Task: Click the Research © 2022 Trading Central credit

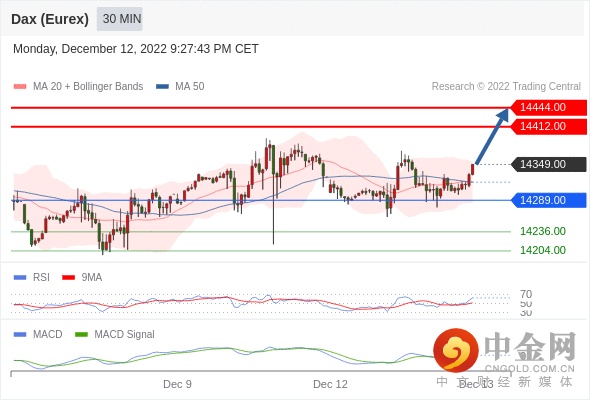Action: coord(506,87)
